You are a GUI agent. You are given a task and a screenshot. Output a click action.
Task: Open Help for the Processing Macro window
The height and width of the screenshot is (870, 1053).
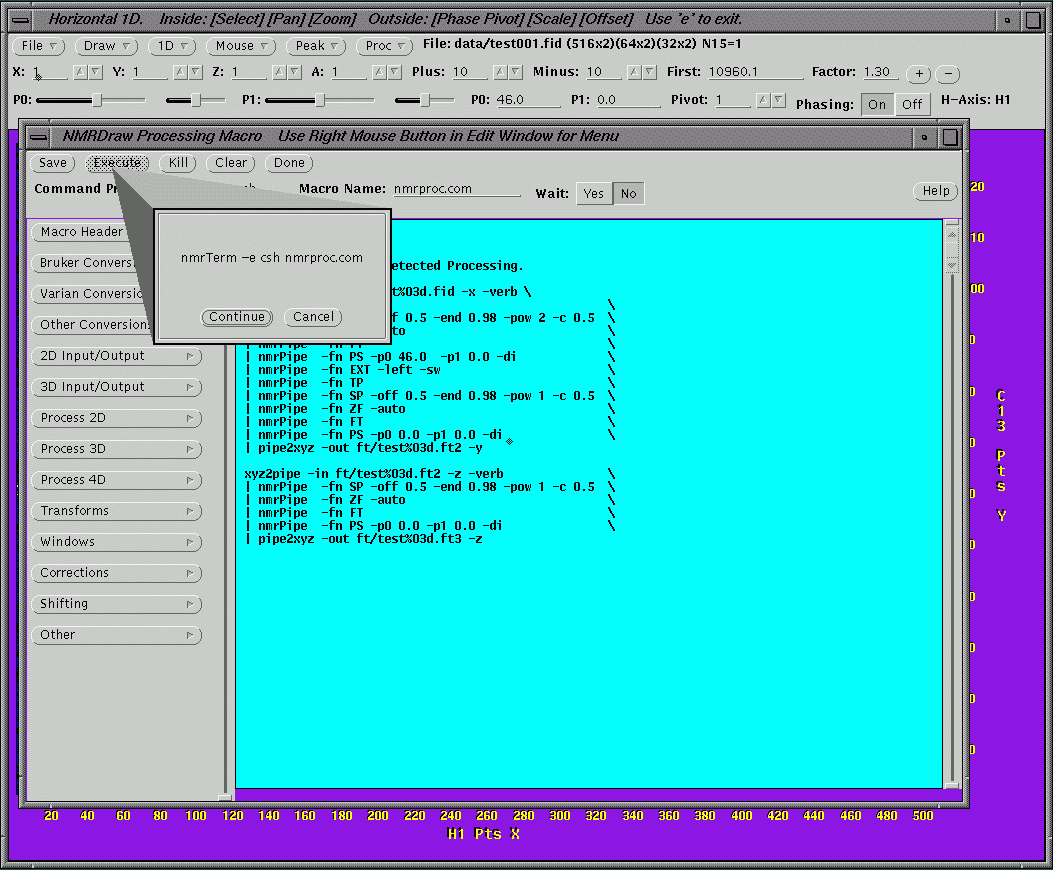point(935,191)
